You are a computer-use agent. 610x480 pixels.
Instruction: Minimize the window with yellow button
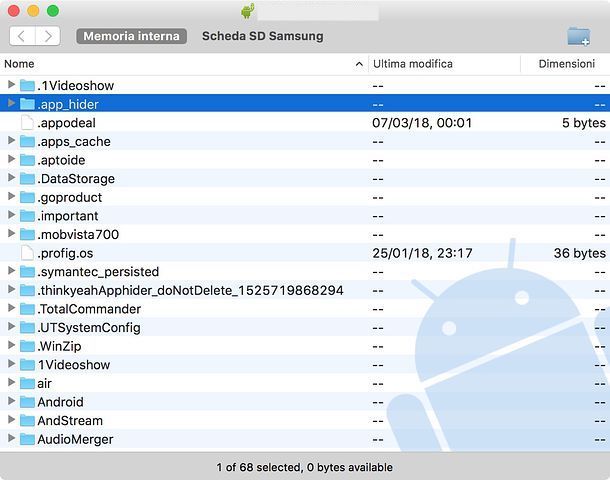(33, 11)
